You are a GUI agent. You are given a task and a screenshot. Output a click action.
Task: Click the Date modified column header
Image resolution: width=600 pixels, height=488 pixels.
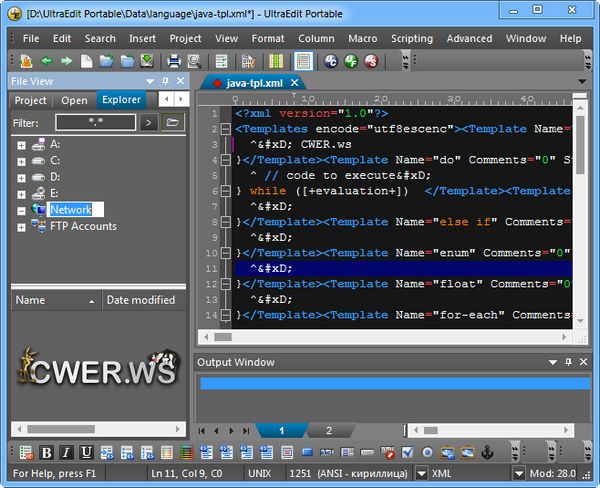pos(140,300)
